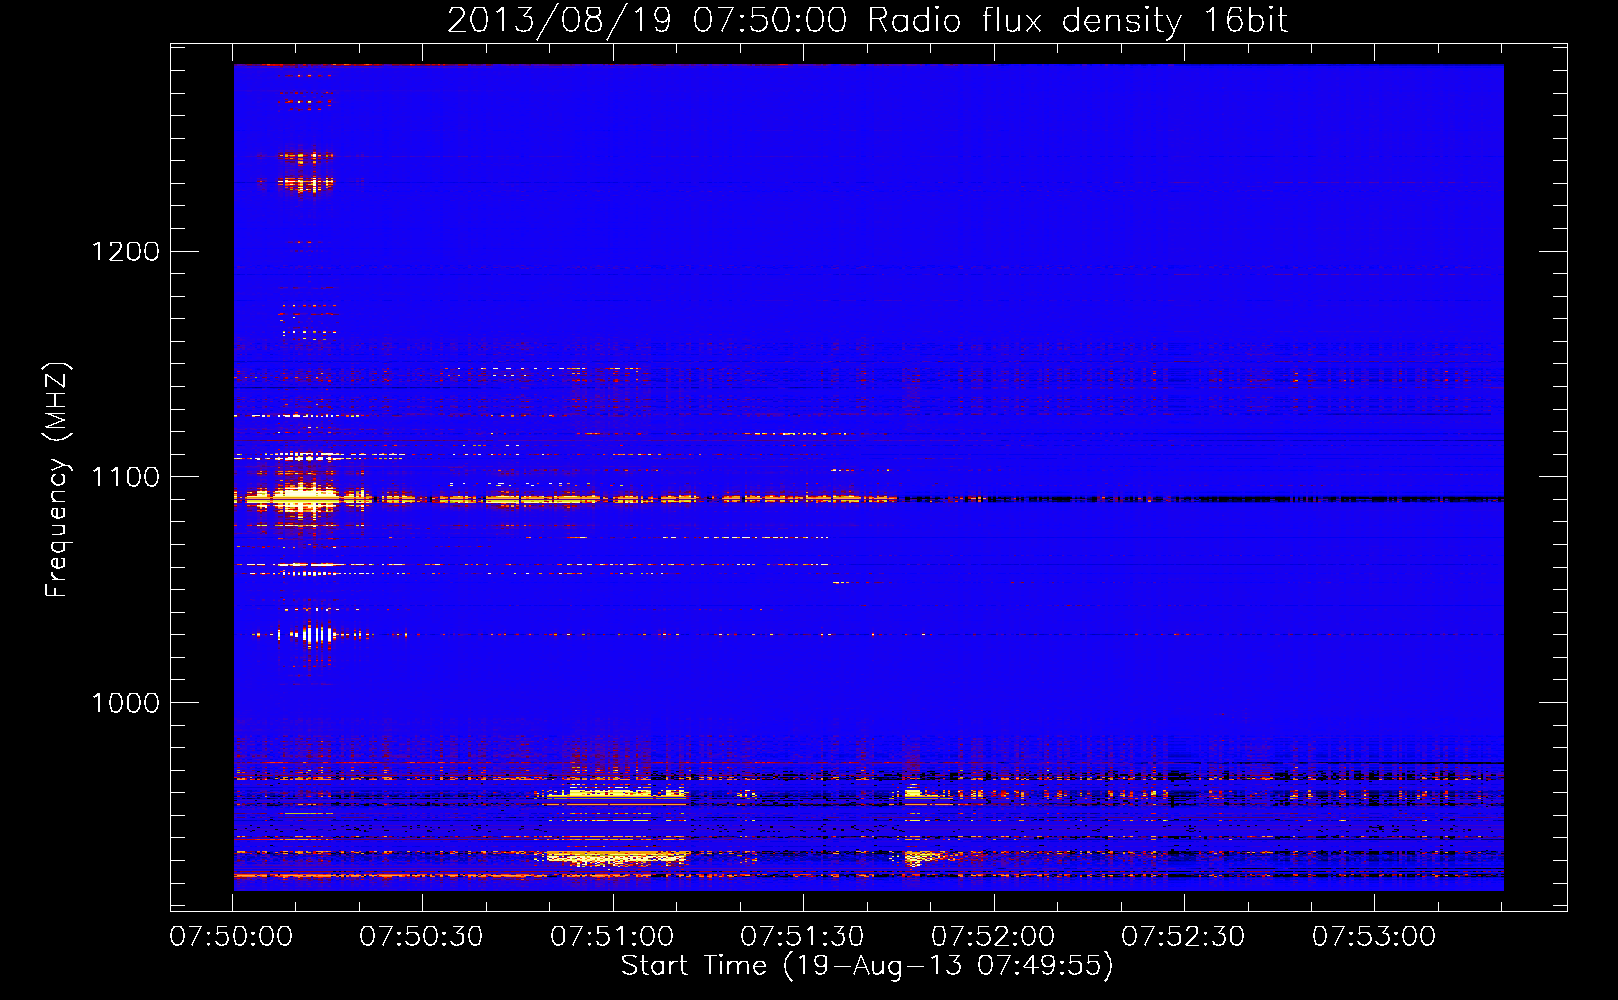Click the 07:50:00 time tick label
1618x1000 pixels.
click(231, 937)
